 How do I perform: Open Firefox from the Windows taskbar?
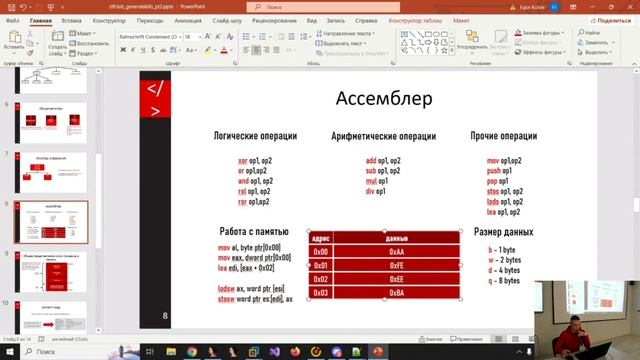(295, 351)
